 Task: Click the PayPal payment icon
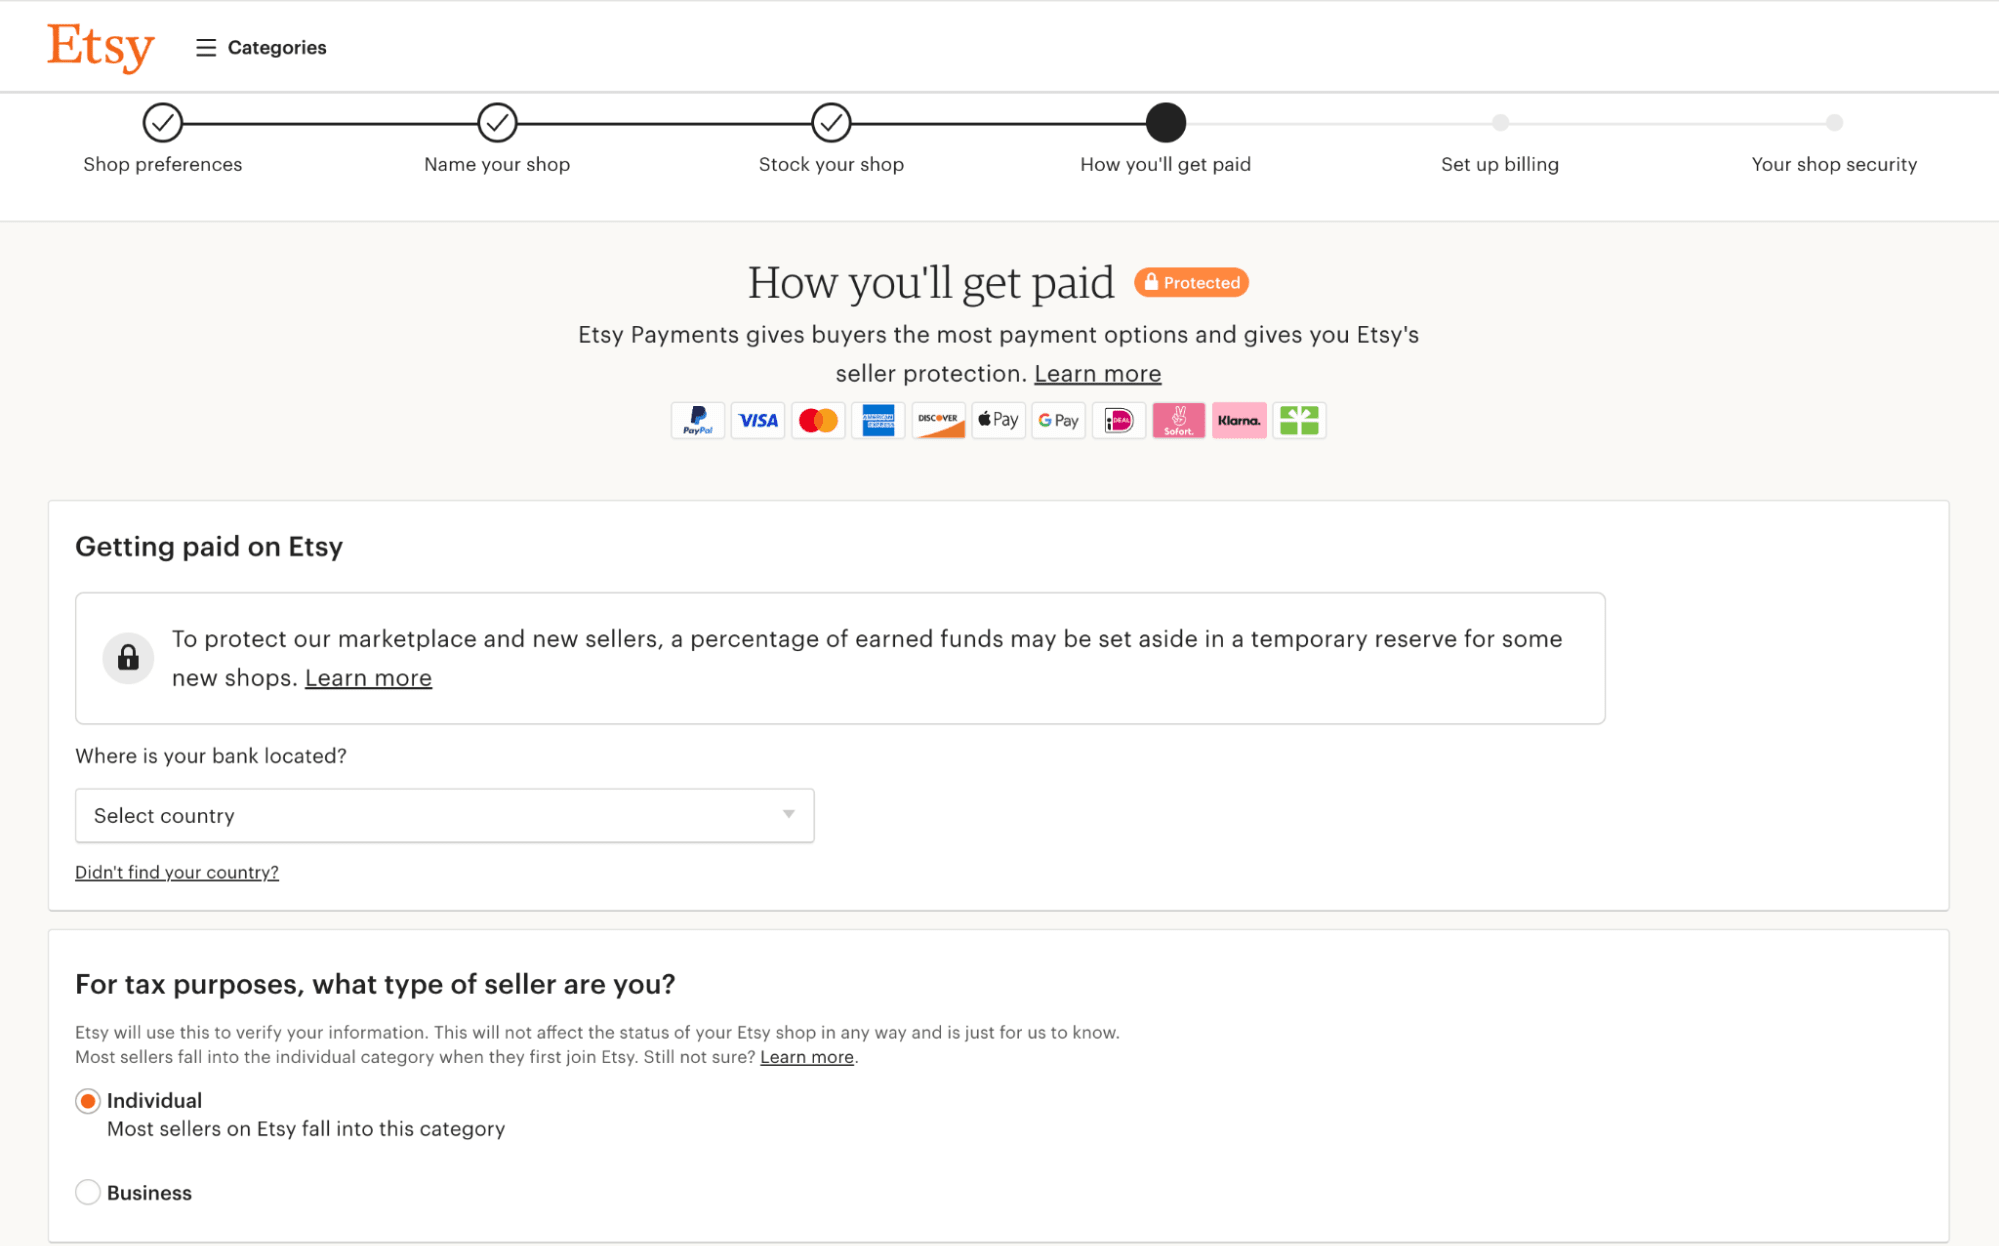coord(697,420)
